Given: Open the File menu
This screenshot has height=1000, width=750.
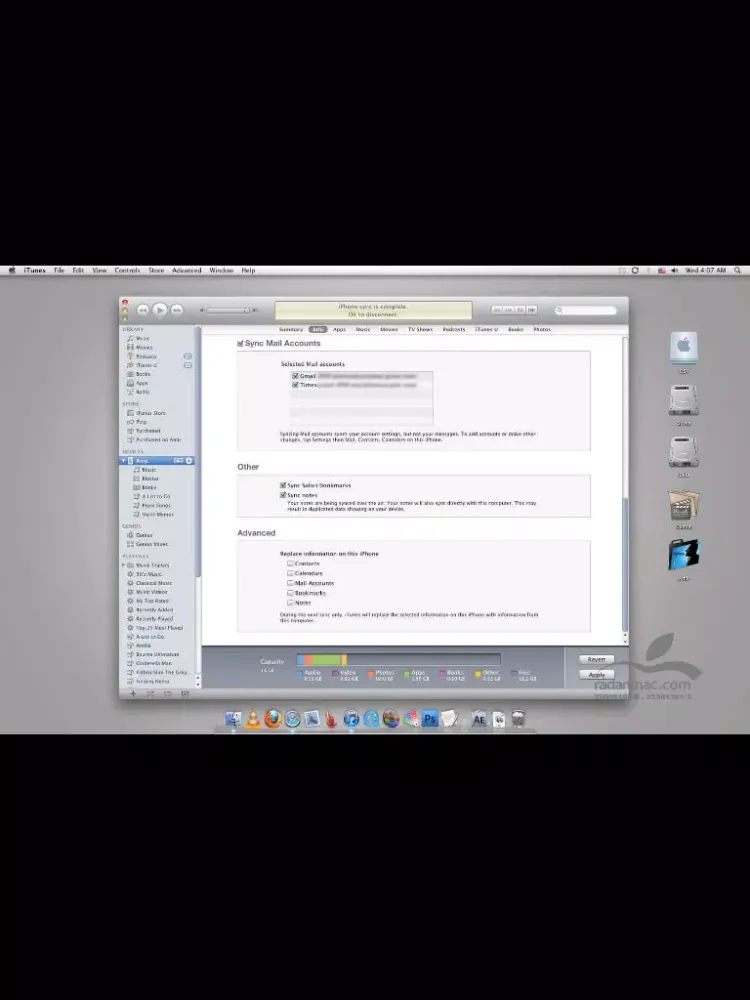Looking at the screenshot, I should tap(59, 270).
